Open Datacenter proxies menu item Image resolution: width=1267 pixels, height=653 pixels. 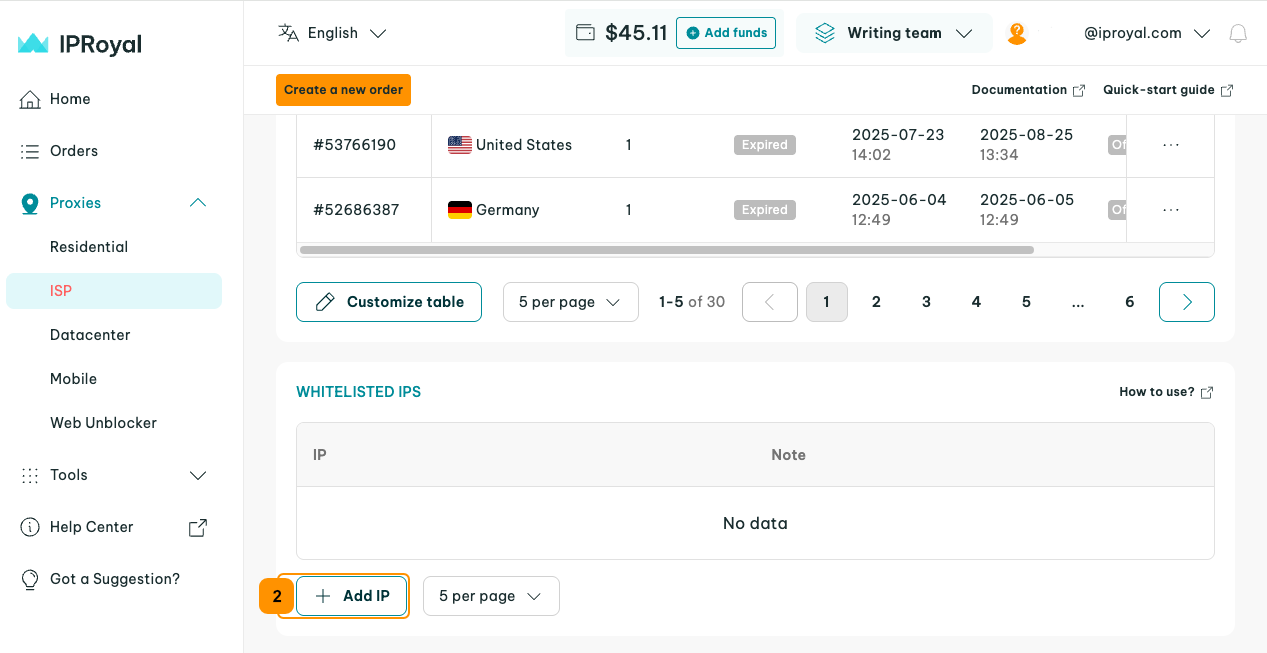tap(90, 335)
